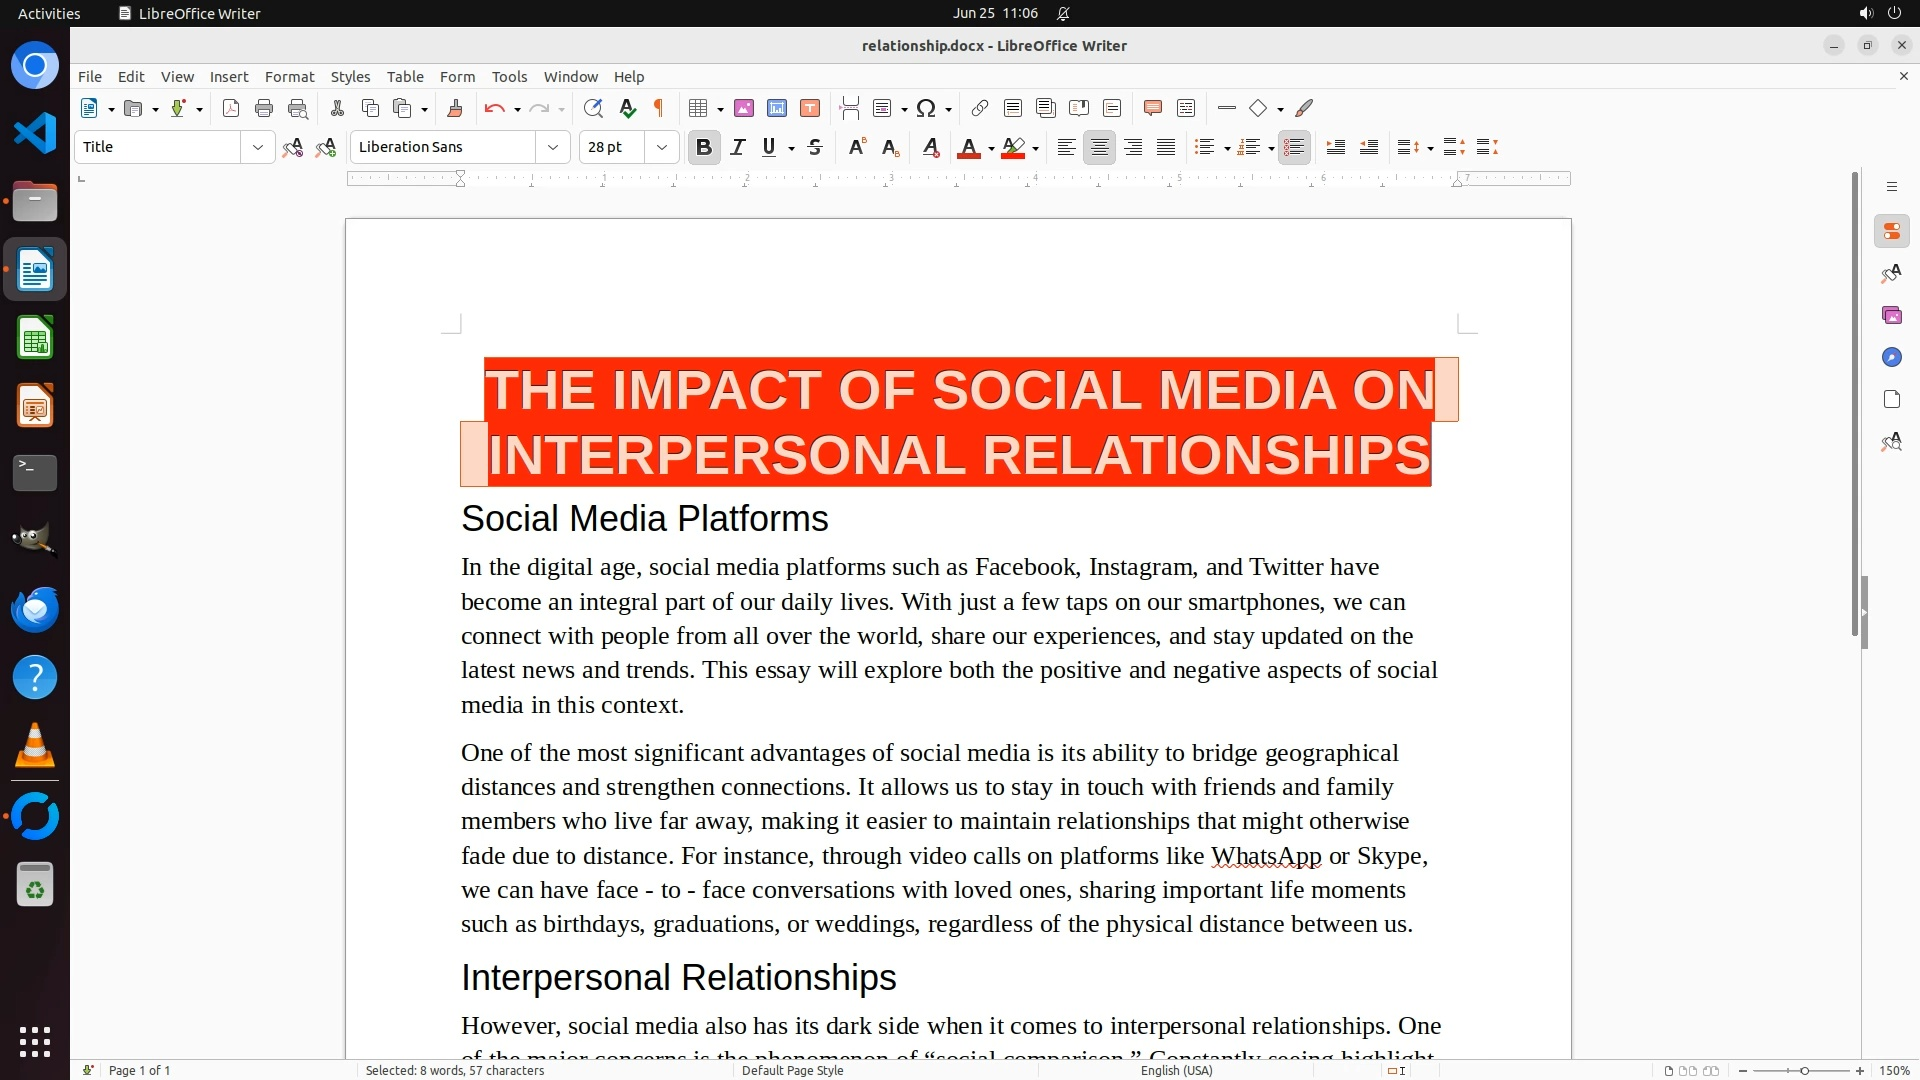Click the Strikethrough formatting icon
The image size is (1920, 1080).
click(x=815, y=147)
